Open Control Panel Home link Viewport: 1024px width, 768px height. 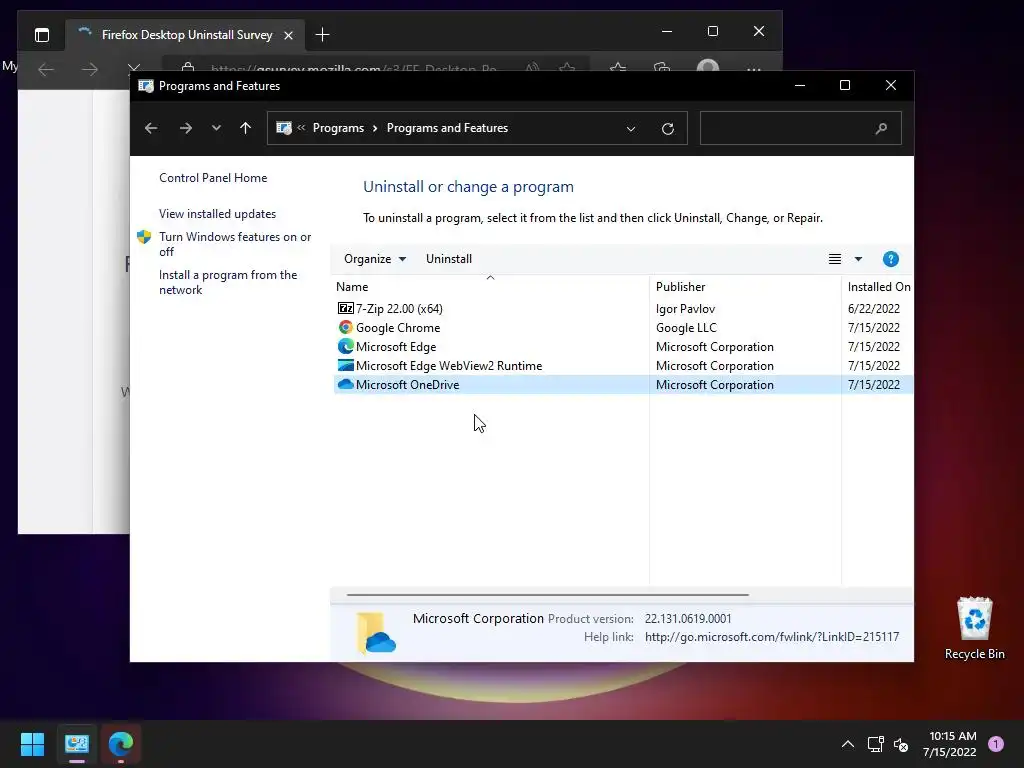point(213,178)
